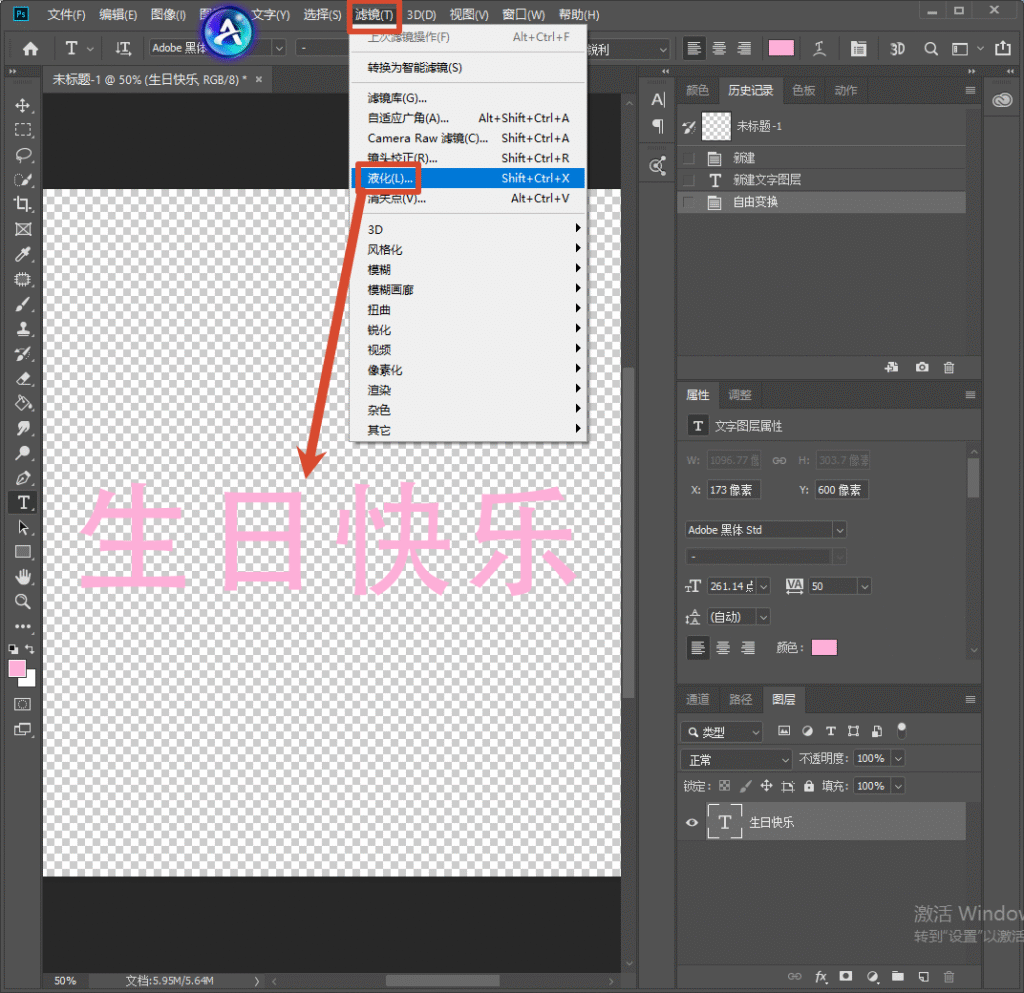Add layer mask icon
The image size is (1024, 993).
846,977
